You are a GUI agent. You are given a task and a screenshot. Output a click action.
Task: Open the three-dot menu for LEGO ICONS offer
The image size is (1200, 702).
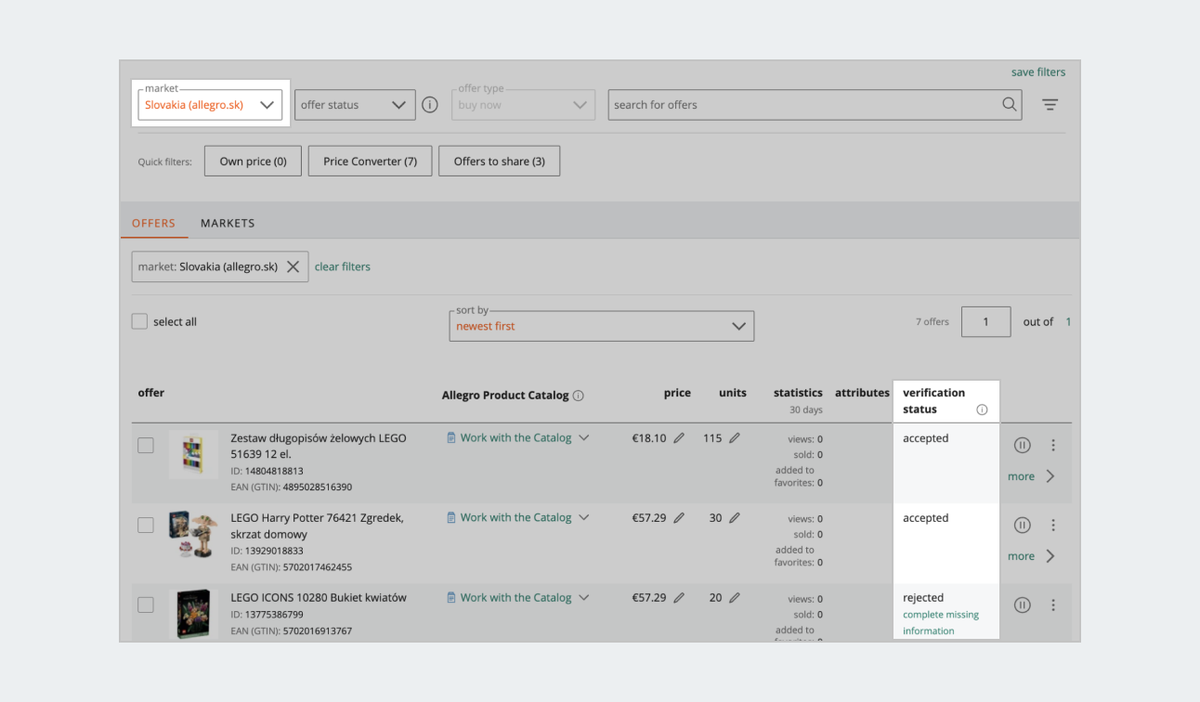pos(1053,605)
